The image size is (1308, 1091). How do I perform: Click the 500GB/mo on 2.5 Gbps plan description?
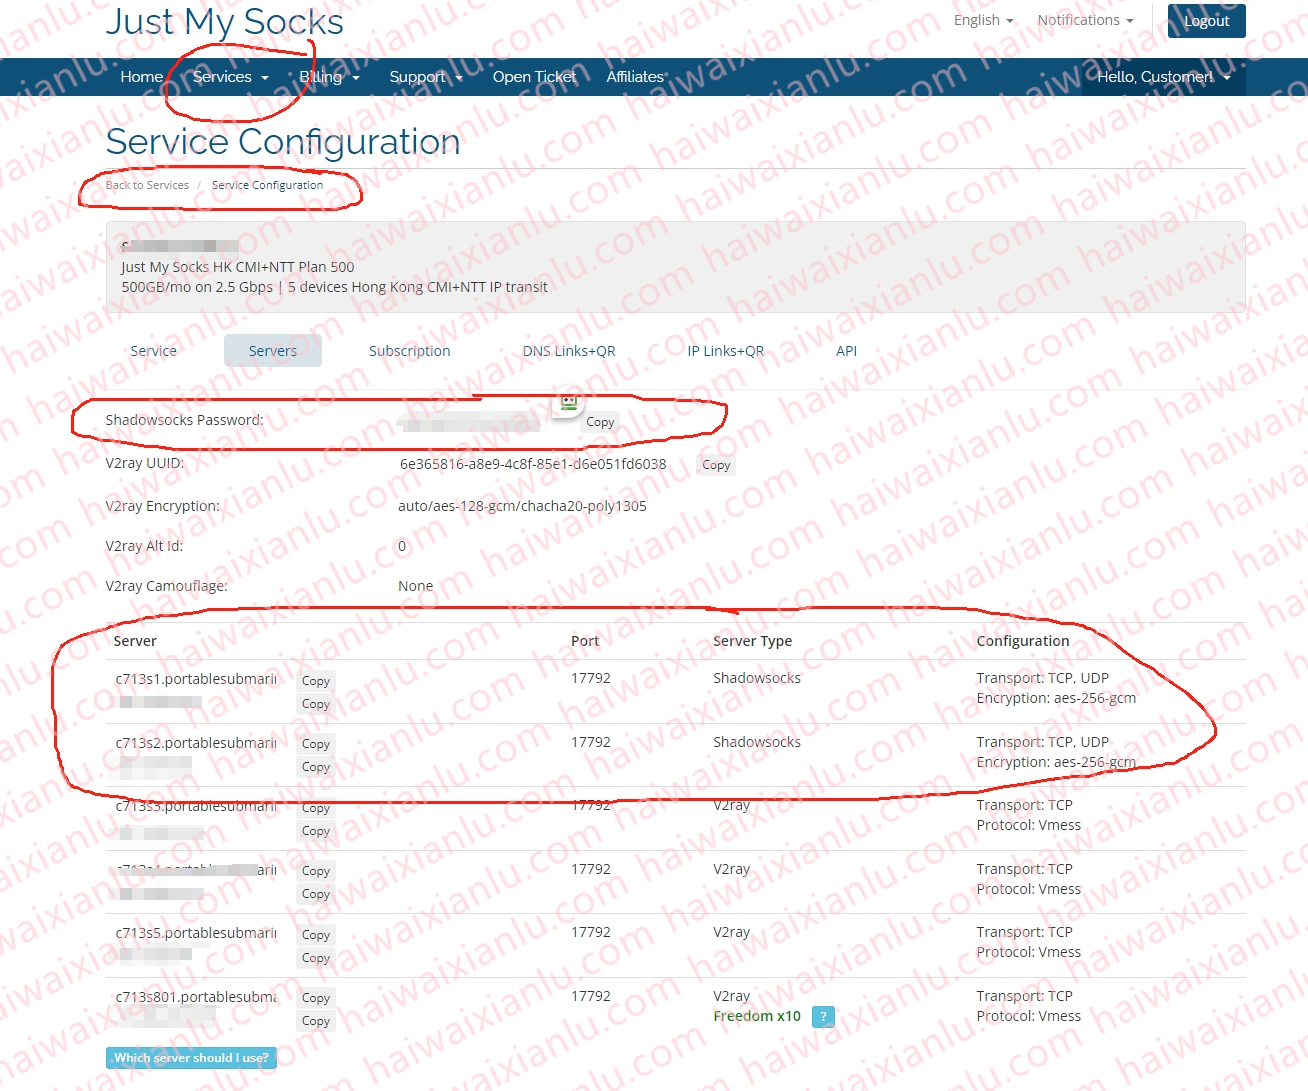334,287
